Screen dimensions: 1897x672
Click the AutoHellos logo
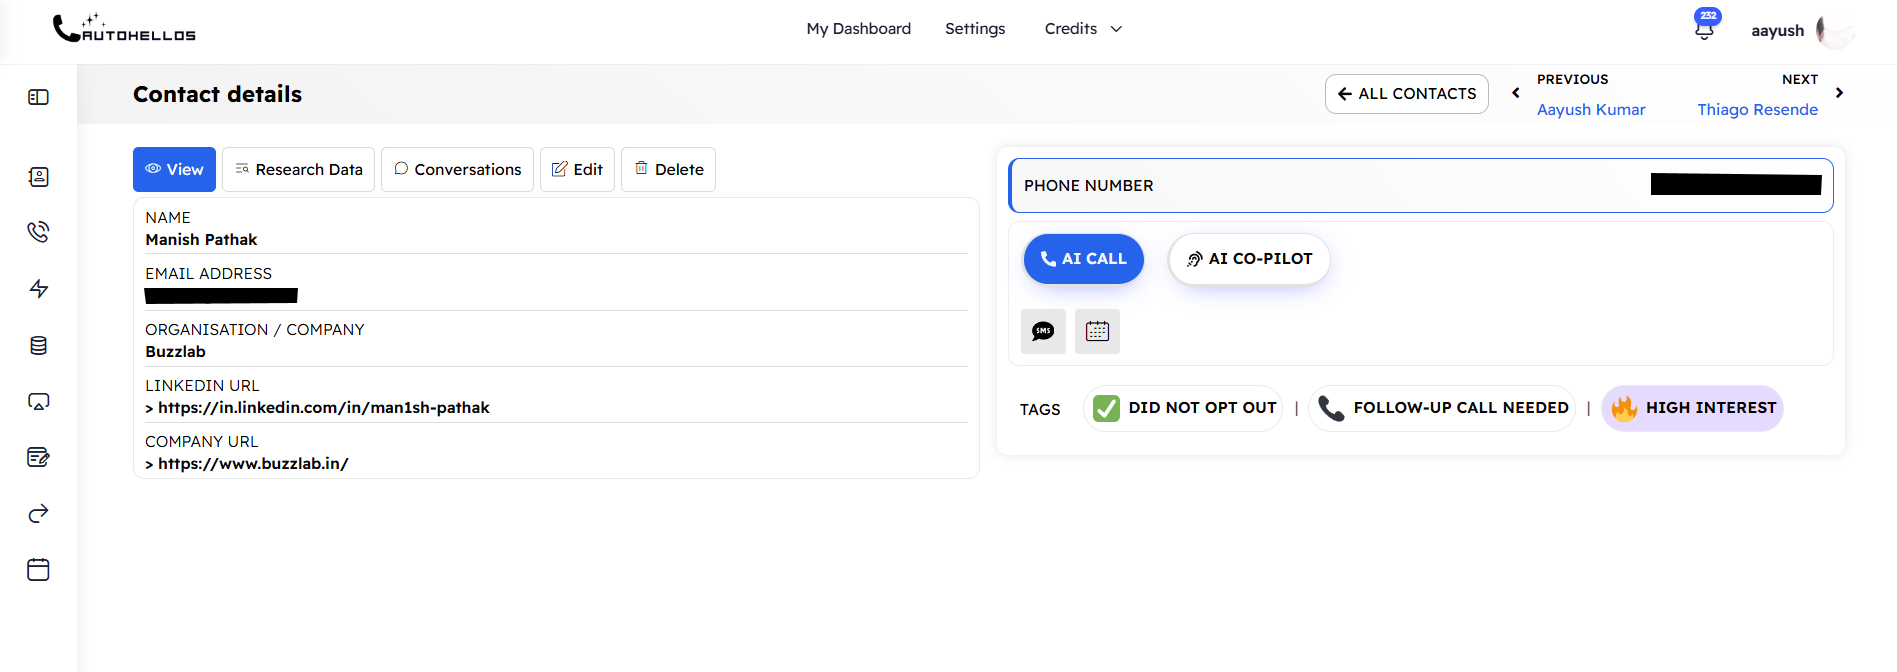(x=124, y=28)
